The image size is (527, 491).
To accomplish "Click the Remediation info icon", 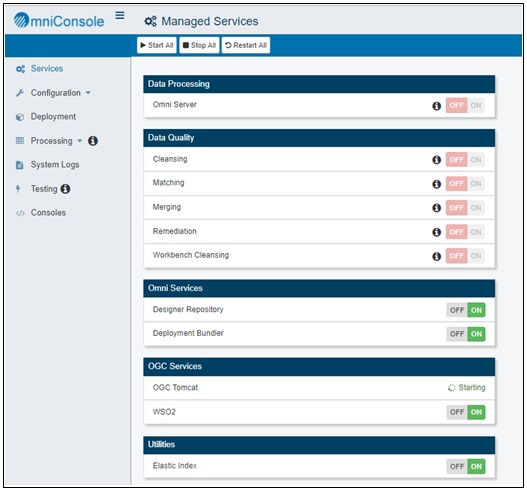I will click(436, 232).
